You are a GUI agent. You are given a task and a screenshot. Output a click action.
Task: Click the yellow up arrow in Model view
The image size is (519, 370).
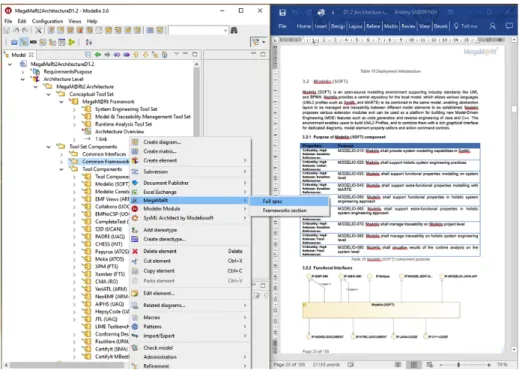coord(136,54)
